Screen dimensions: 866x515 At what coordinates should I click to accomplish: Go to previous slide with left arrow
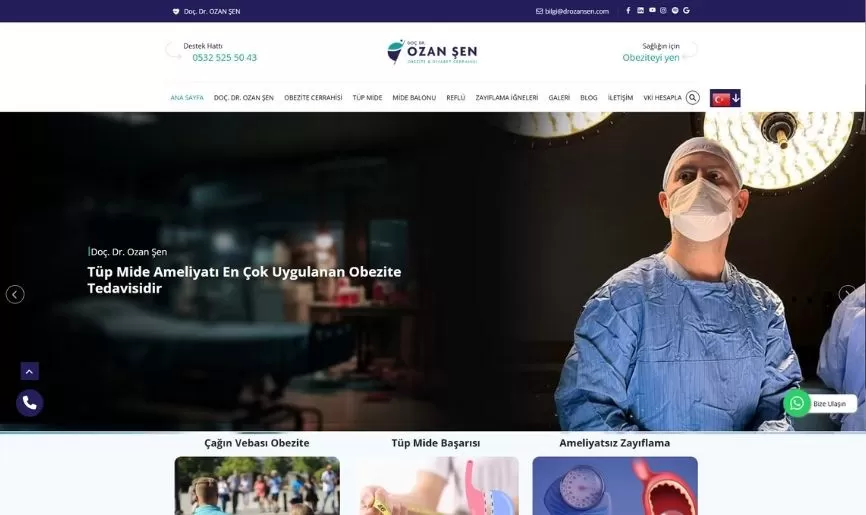click(15, 294)
